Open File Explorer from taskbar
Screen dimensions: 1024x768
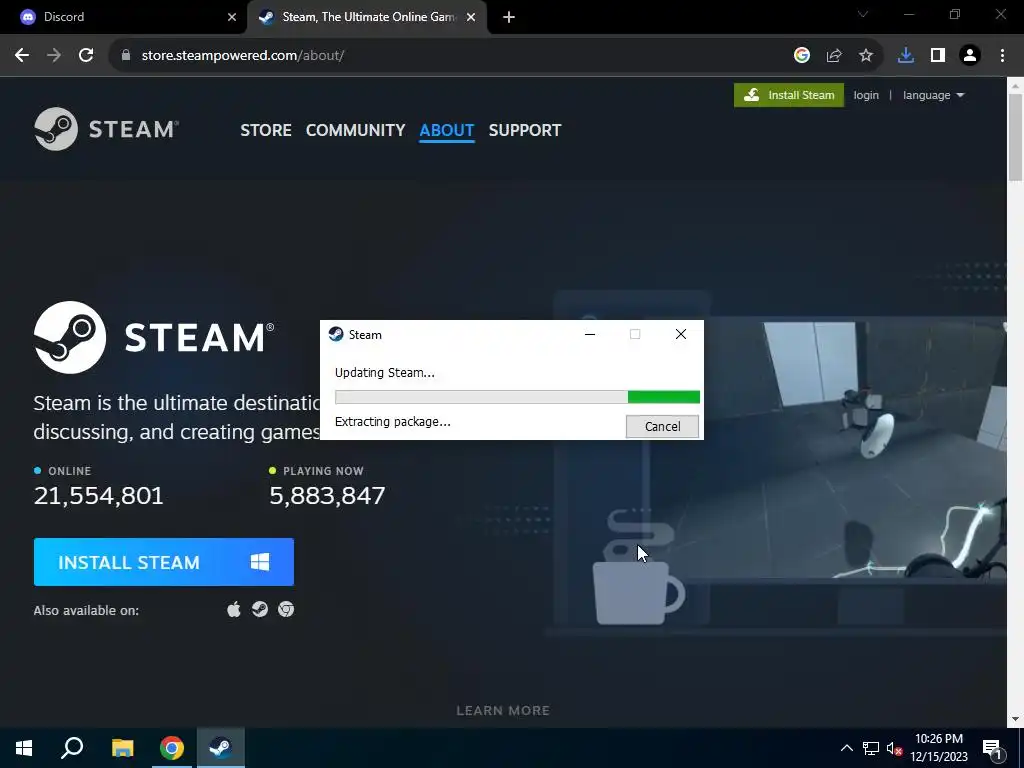[122, 748]
